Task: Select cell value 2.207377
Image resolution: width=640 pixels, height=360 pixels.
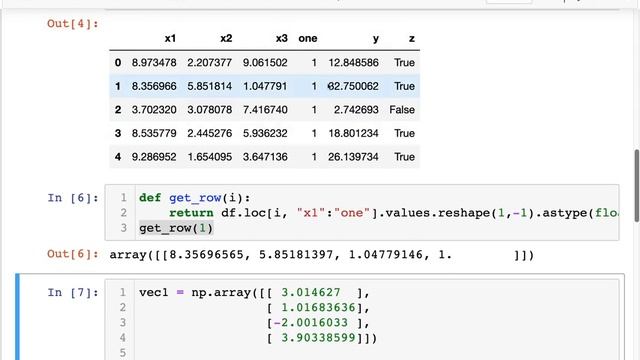Action: 209,62
